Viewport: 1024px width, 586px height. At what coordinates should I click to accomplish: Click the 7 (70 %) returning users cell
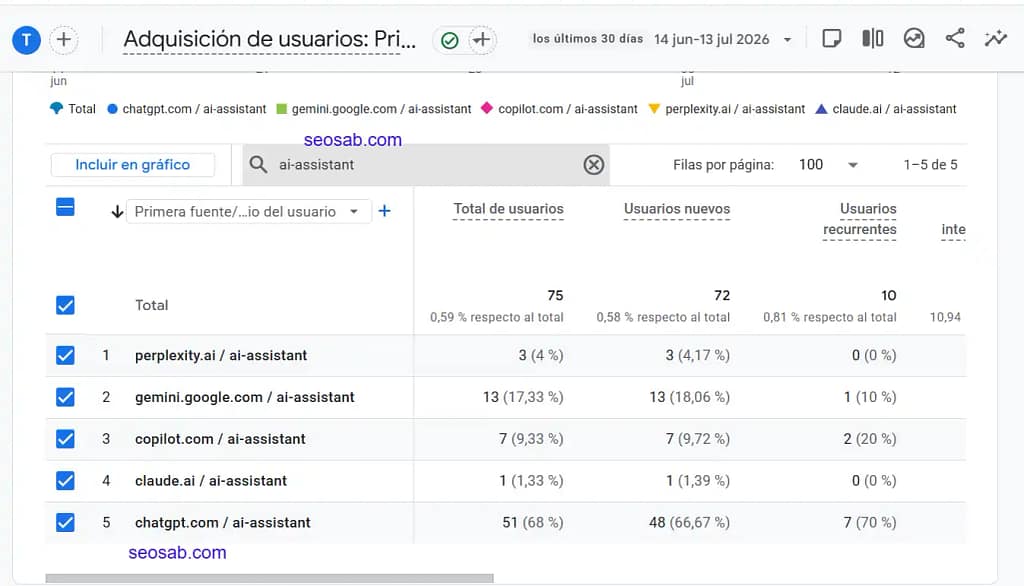point(869,523)
